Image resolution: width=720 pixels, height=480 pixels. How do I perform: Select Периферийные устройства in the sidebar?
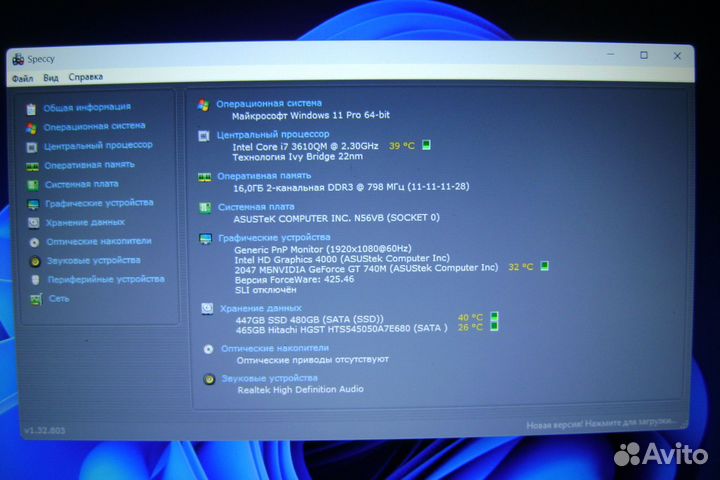point(105,279)
